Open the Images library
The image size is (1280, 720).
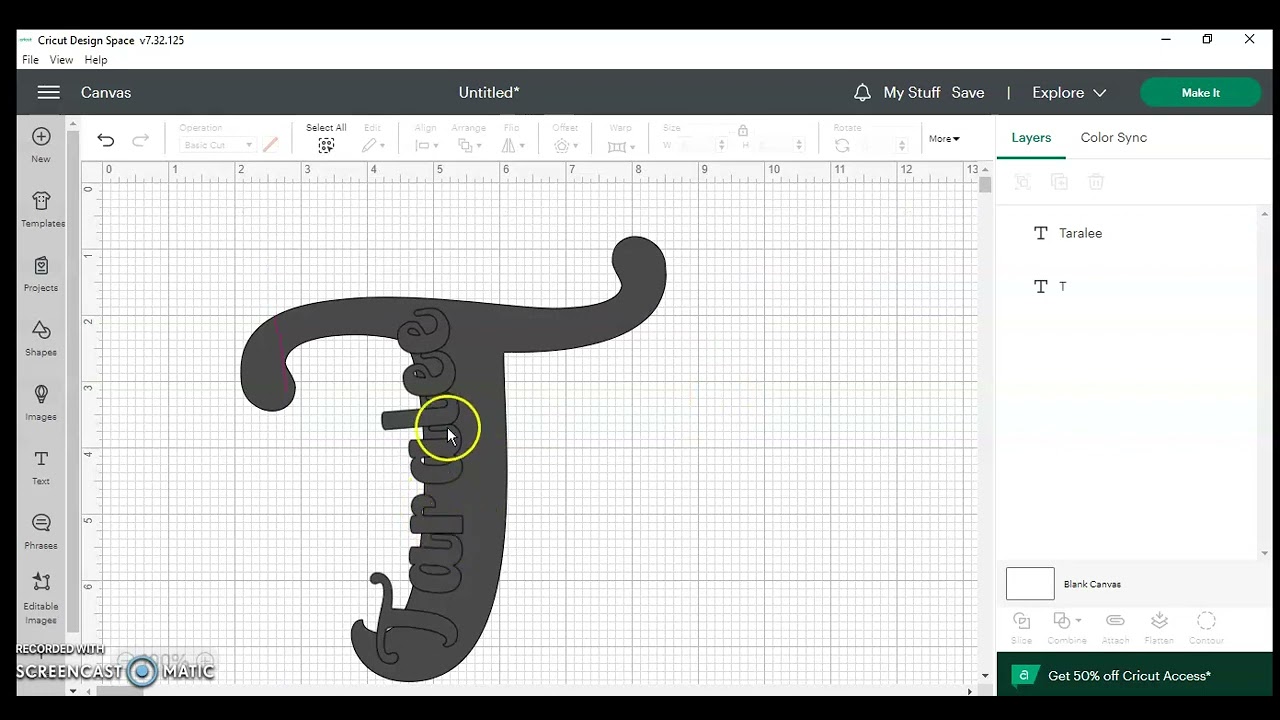click(x=41, y=402)
